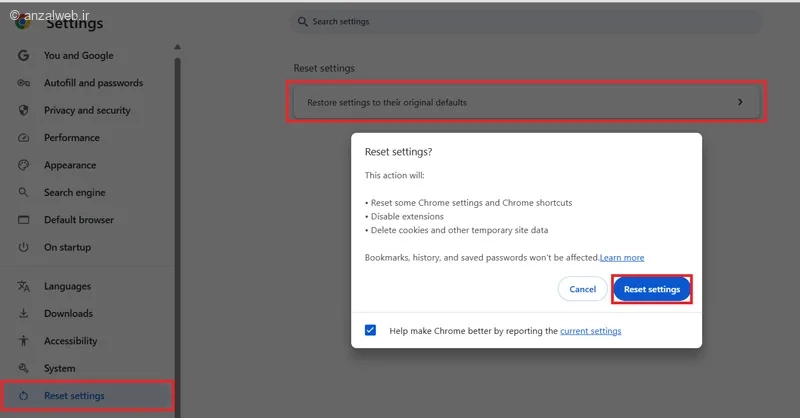Click the Cancel button in dialog
The image size is (800, 418).
[x=582, y=289]
